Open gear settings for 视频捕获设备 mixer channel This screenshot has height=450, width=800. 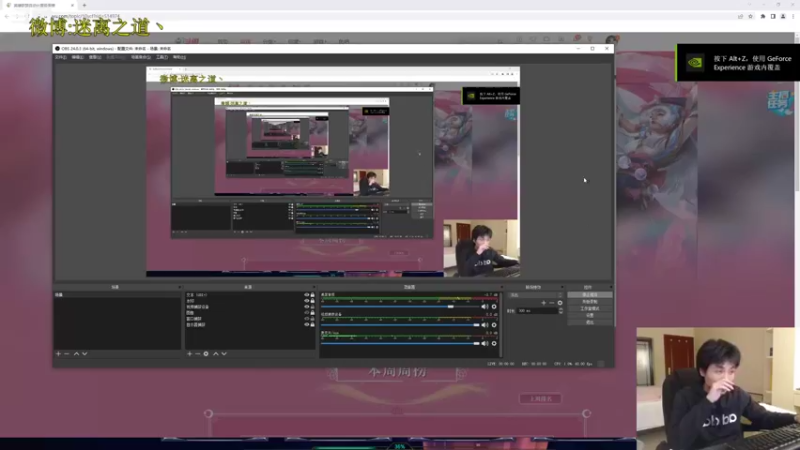(494, 325)
